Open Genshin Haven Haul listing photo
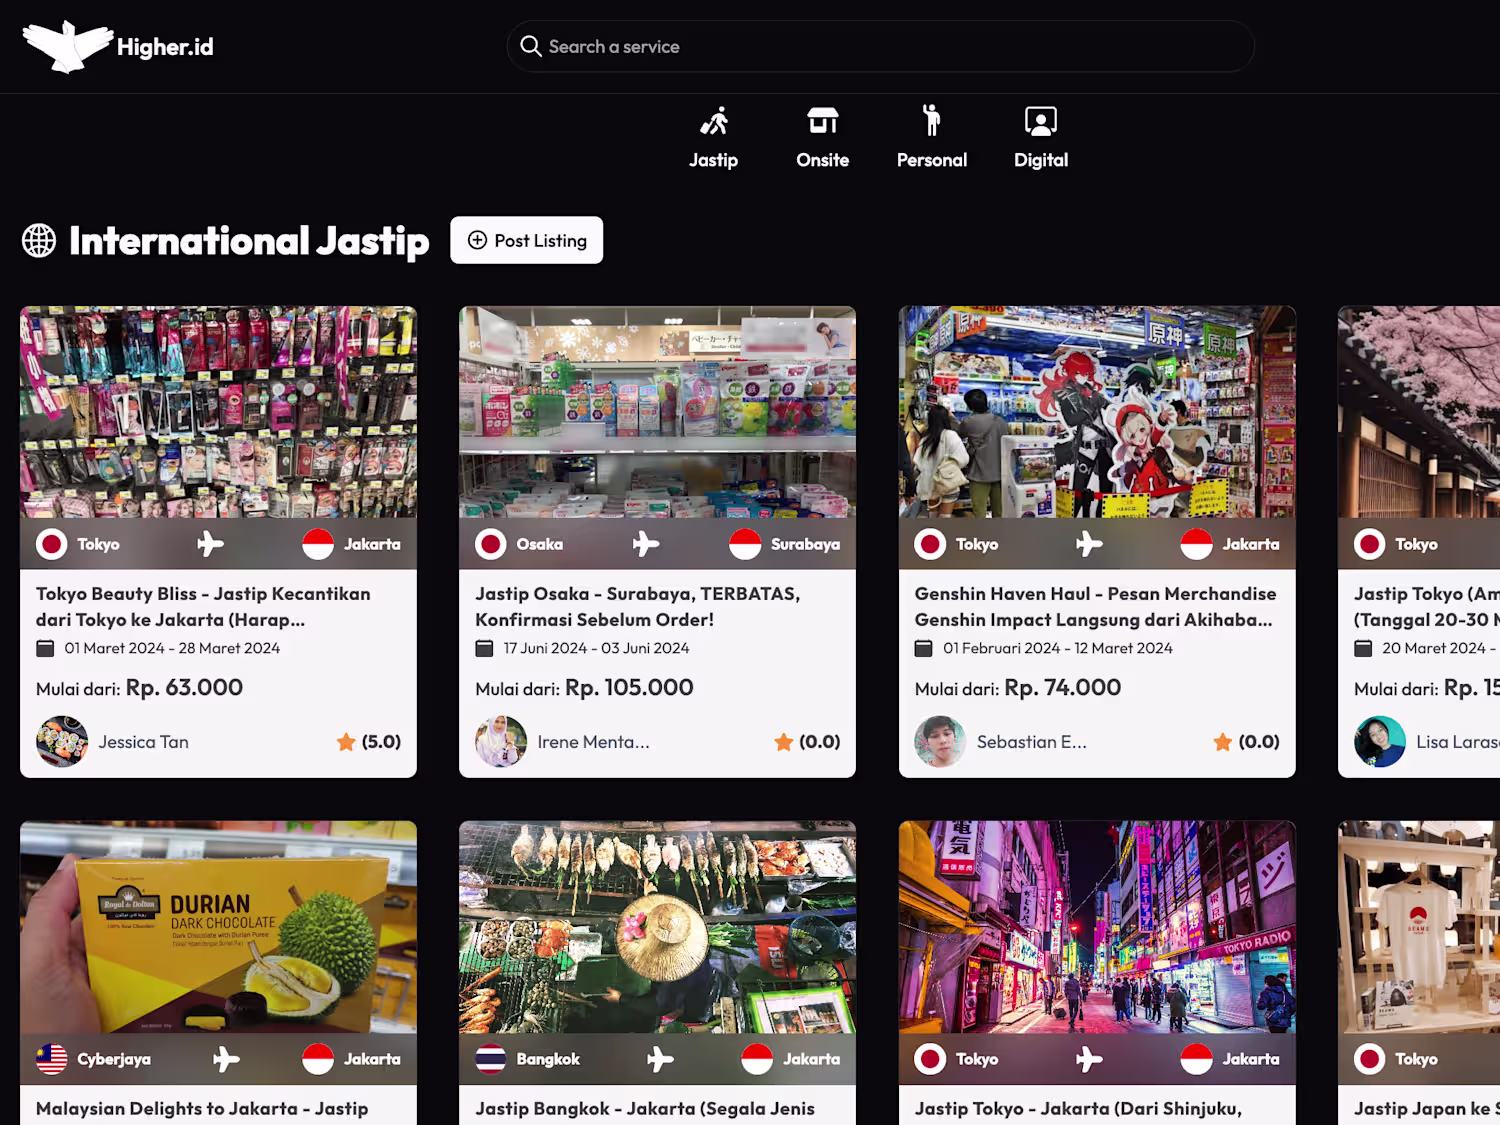 1097,412
